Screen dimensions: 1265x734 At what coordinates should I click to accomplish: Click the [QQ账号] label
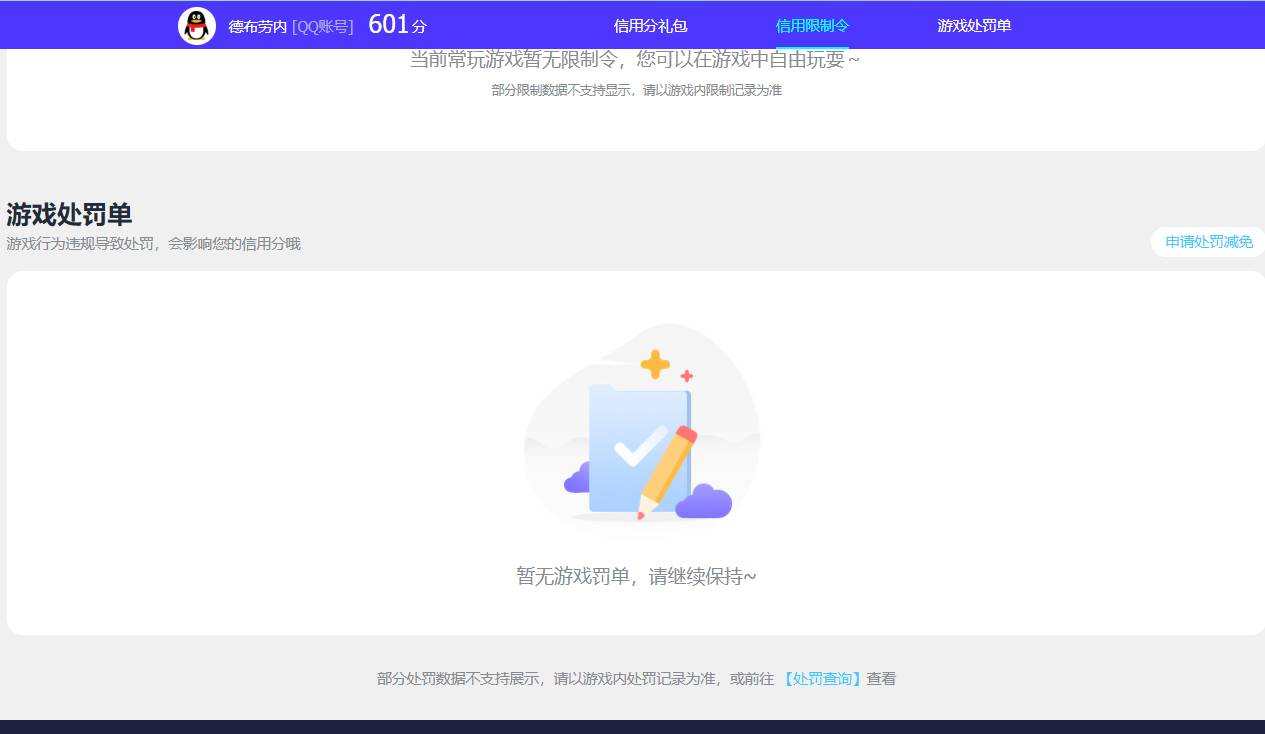tap(323, 27)
